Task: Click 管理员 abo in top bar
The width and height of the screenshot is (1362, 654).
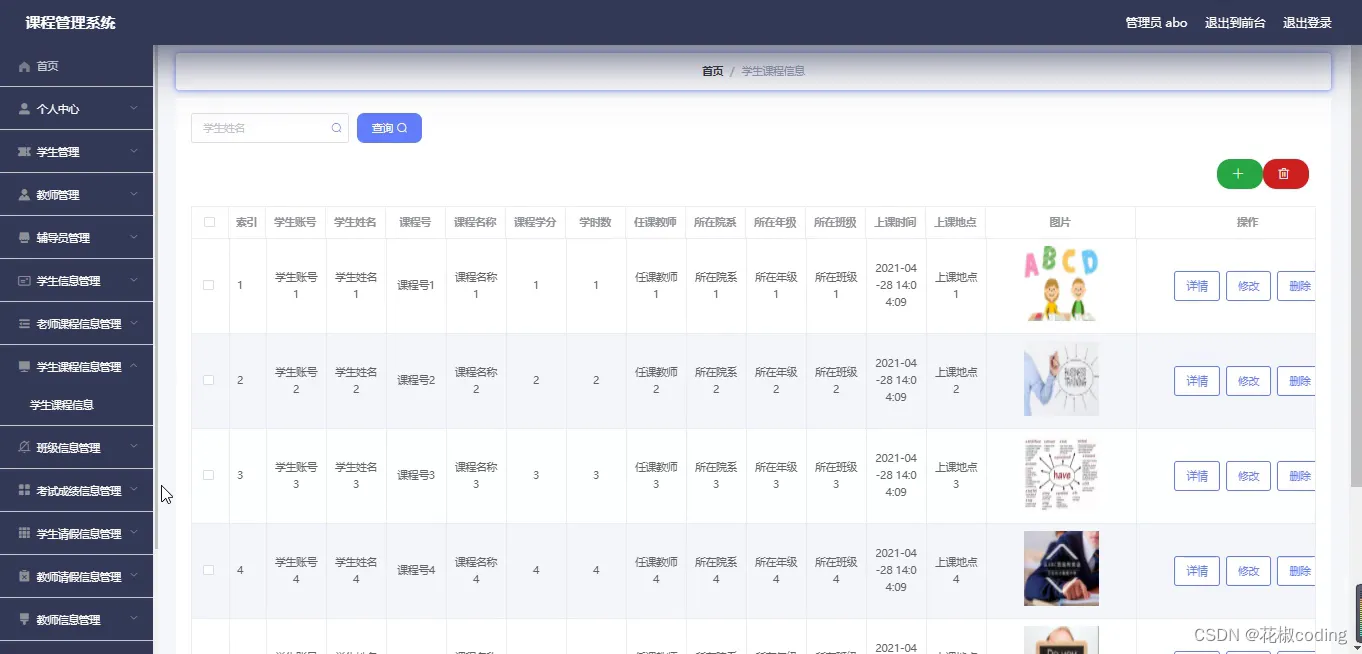Action: [x=1156, y=22]
